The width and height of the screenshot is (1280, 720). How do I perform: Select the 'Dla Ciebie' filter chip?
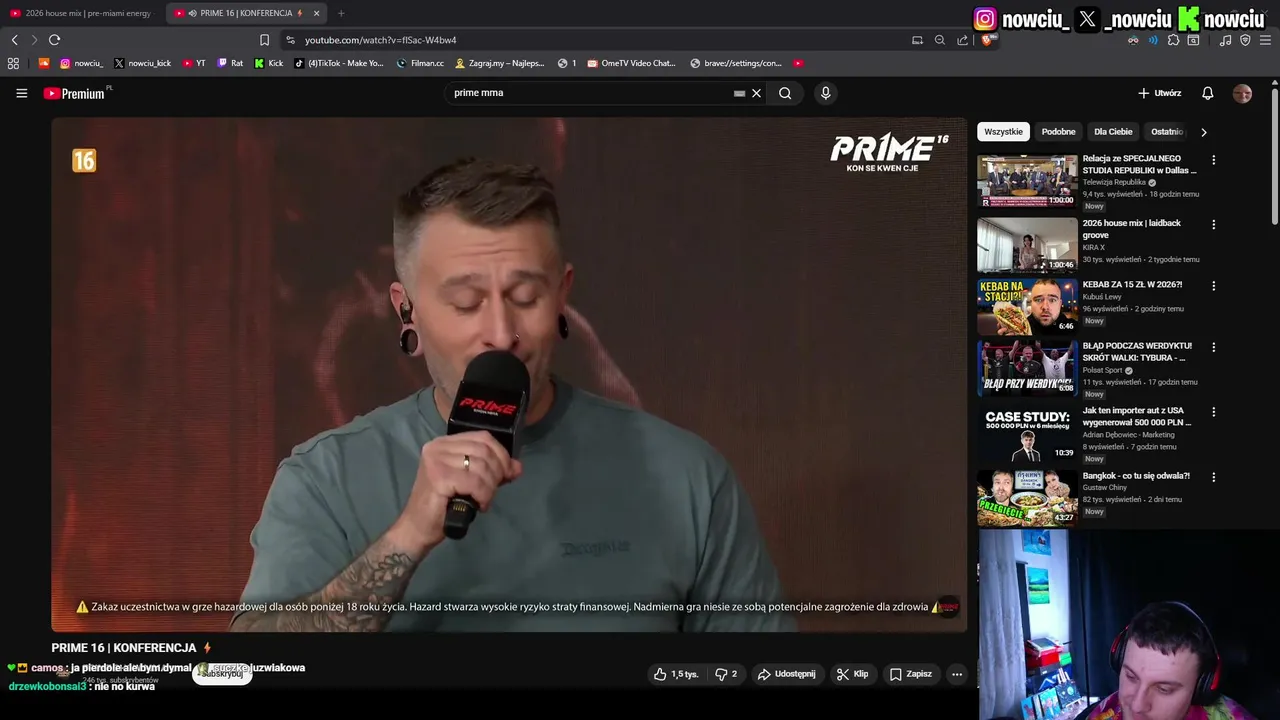1113,132
